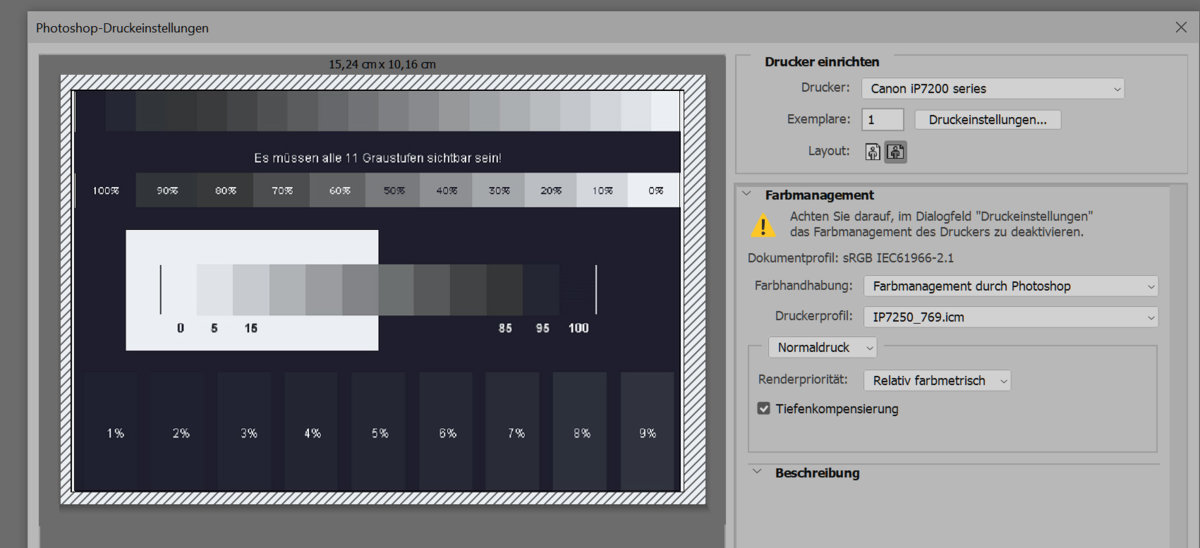Click the 5% dark patch in preview
1200x548 pixels.
click(379, 432)
